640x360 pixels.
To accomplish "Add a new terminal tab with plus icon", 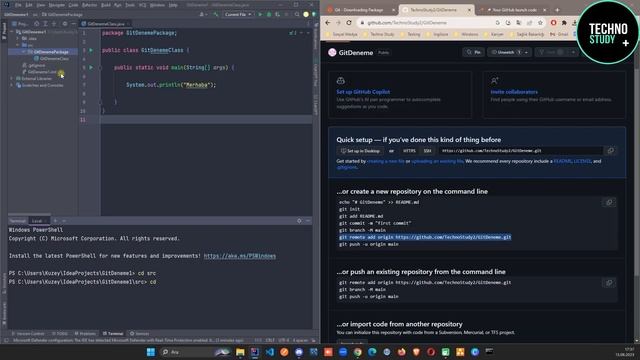I will pyautogui.click(x=55, y=220).
